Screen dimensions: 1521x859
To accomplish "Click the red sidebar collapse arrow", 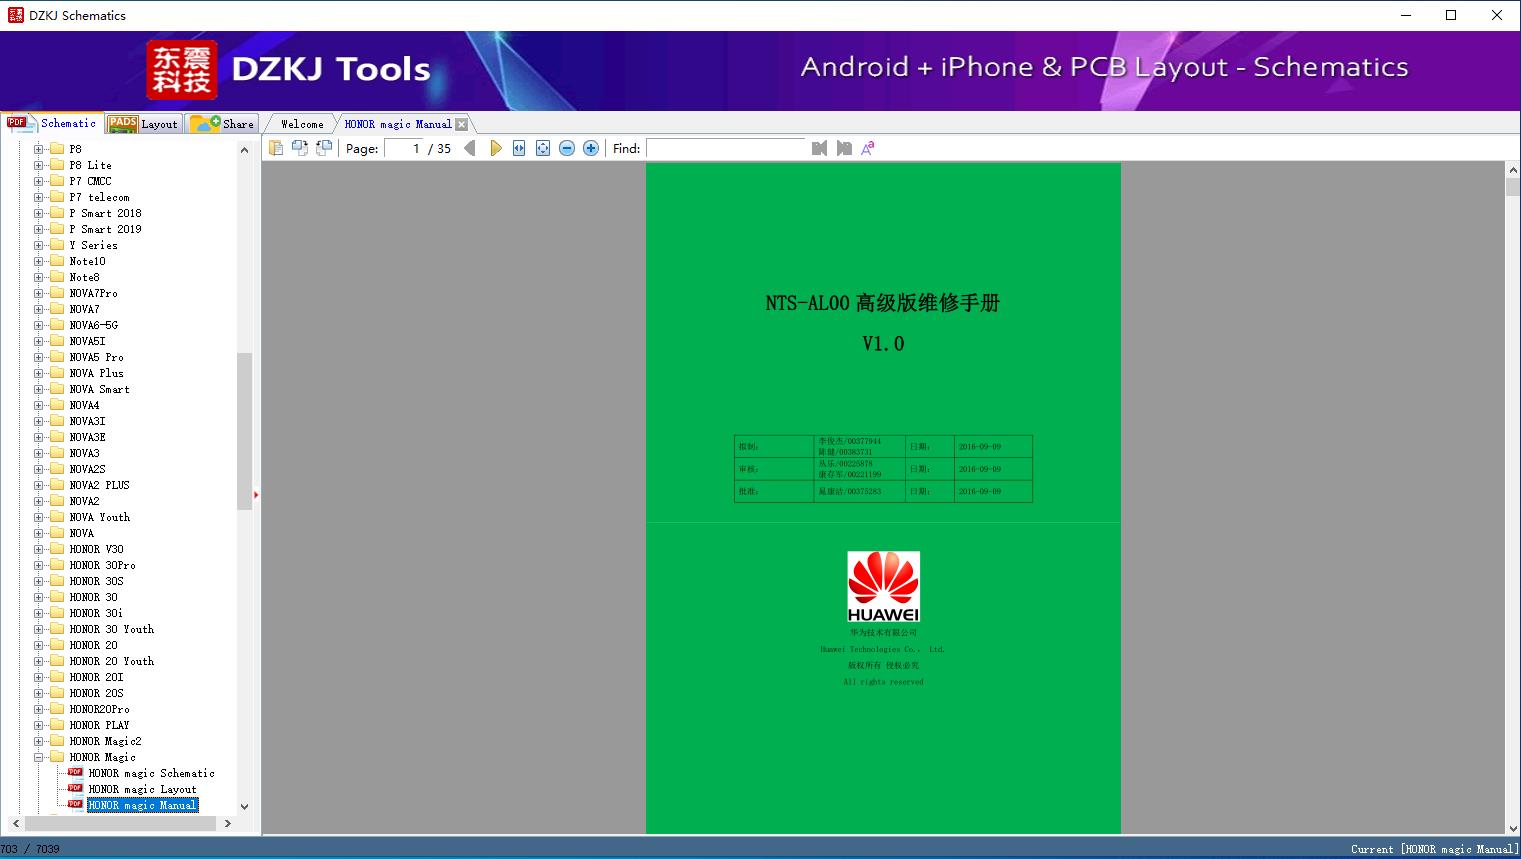I will (x=256, y=495).
